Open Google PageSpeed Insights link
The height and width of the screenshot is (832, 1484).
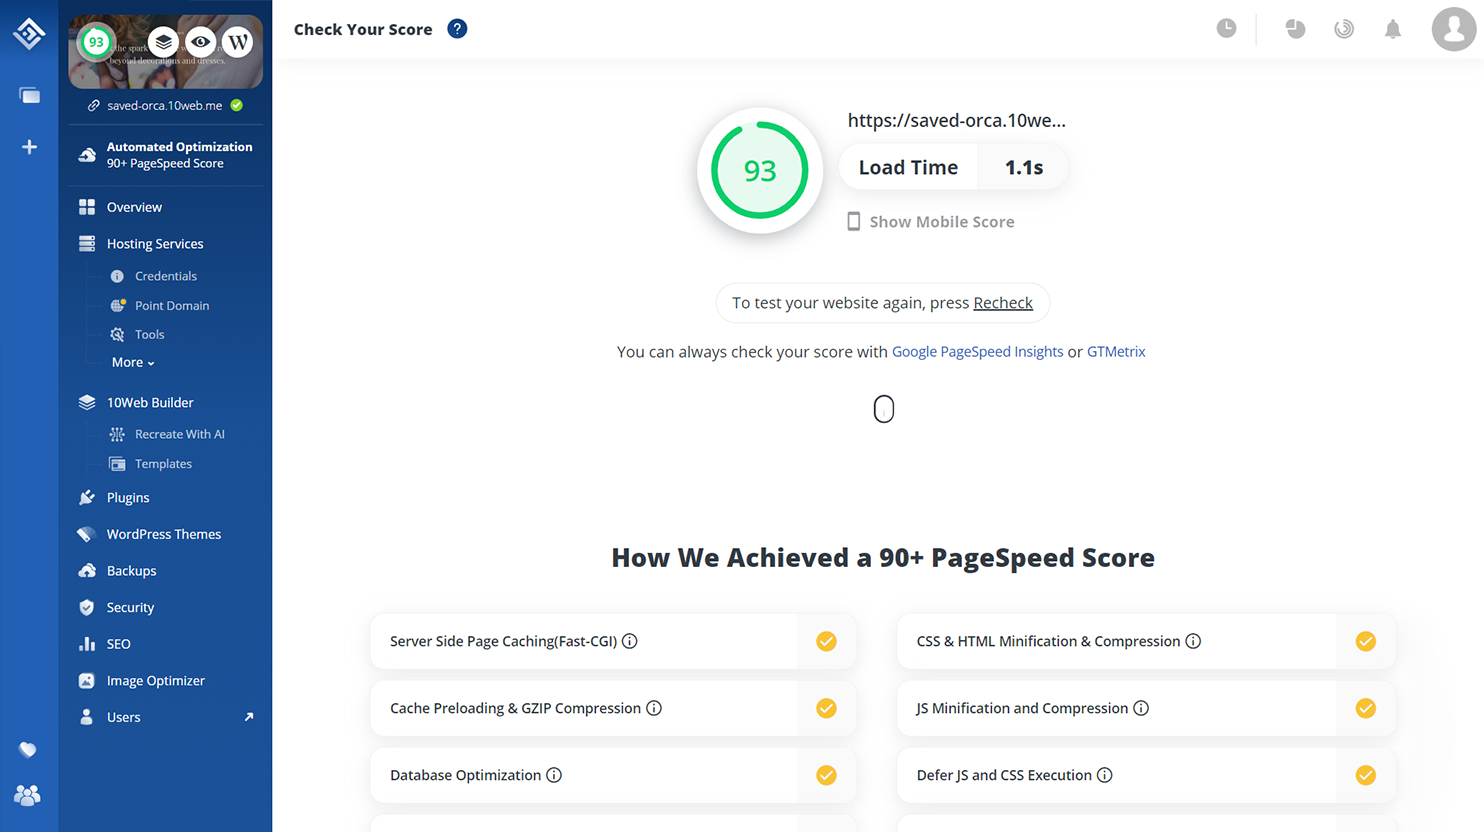(x=977, y=351)
